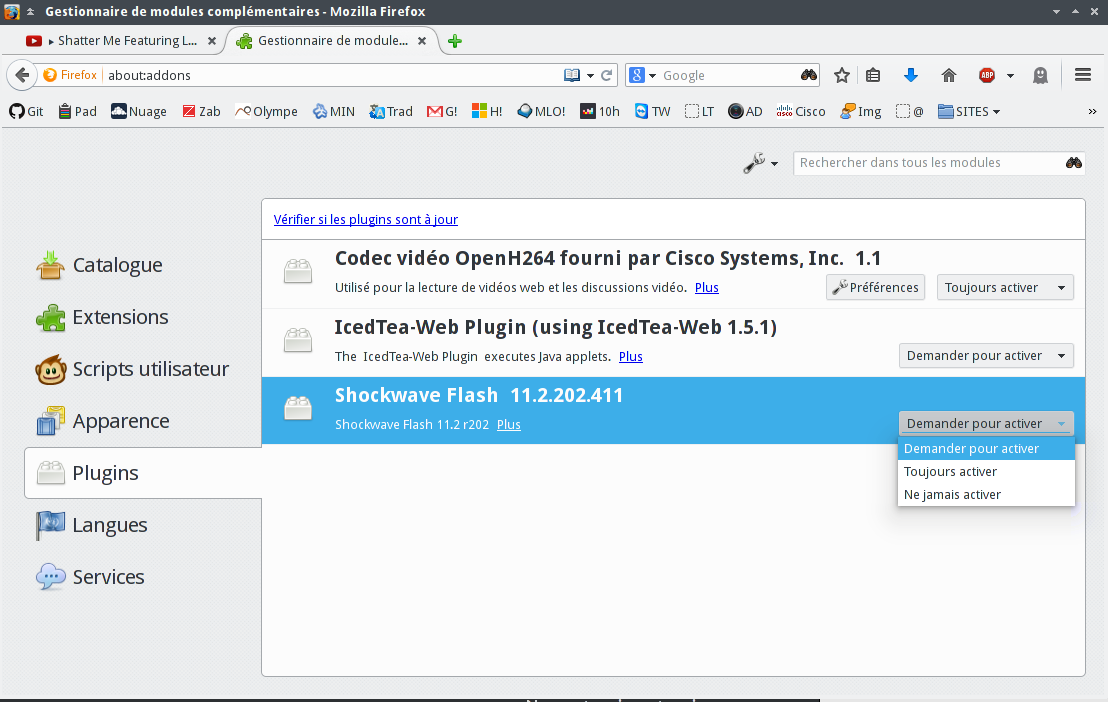This screenshot has width=1108, height=702.
Task: Open the @ bookmark
Action: [909, 111]
